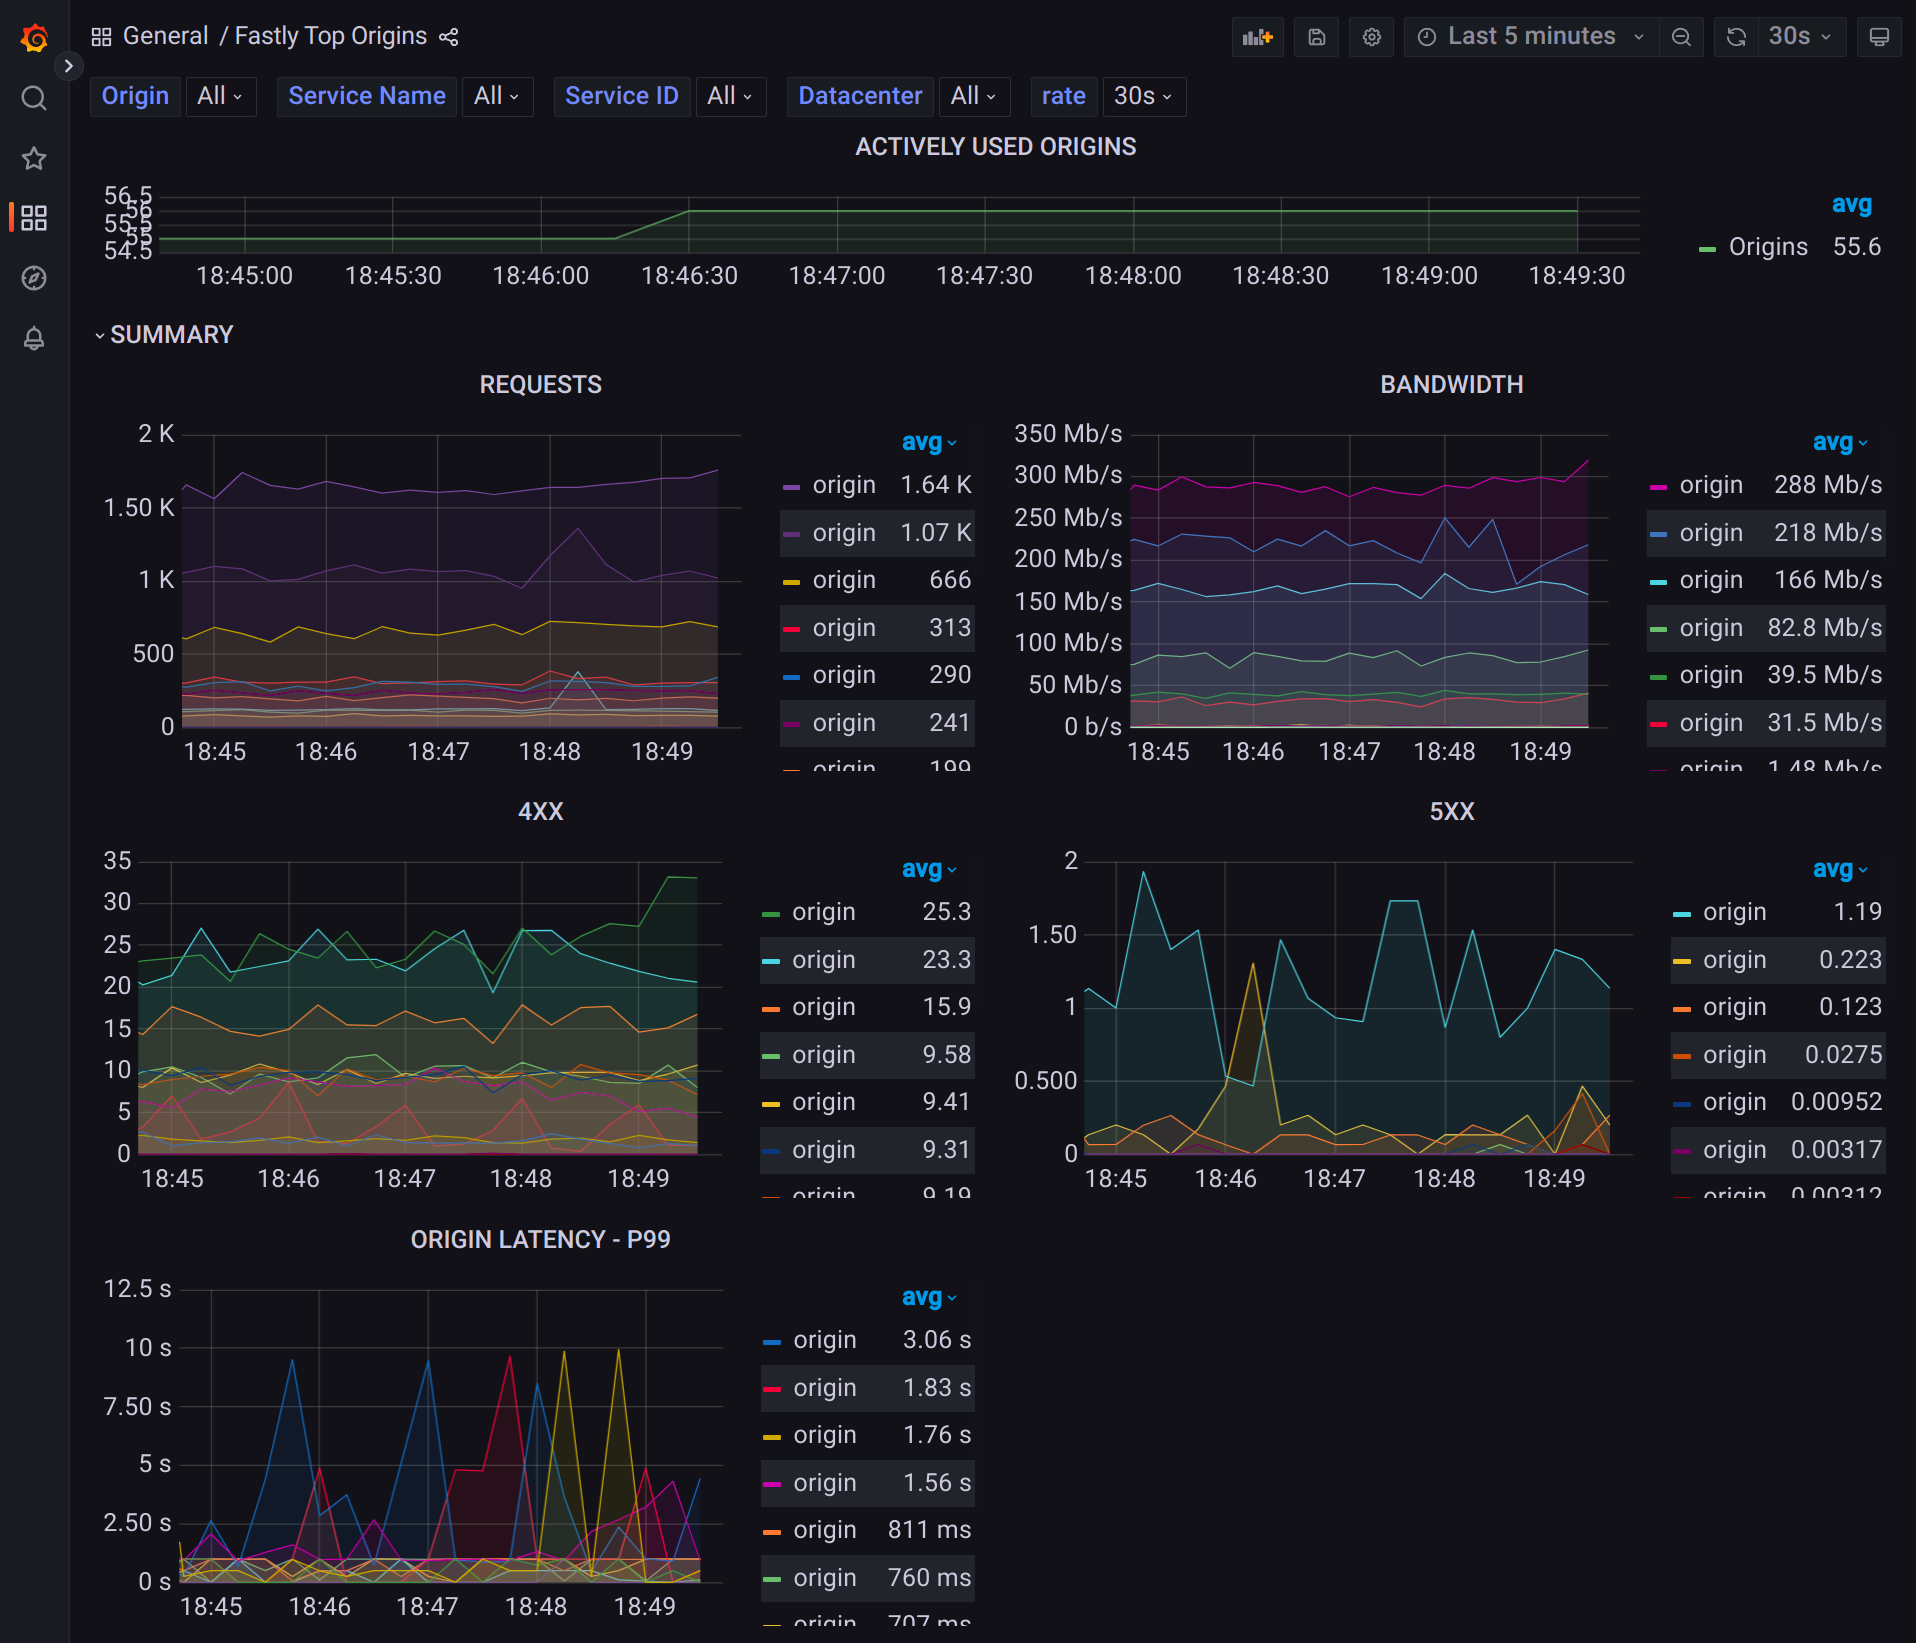This screenshot has width=1916, height=1643.
Task: Open the REQUESTS panel title menu
Action: click(540, 385)
